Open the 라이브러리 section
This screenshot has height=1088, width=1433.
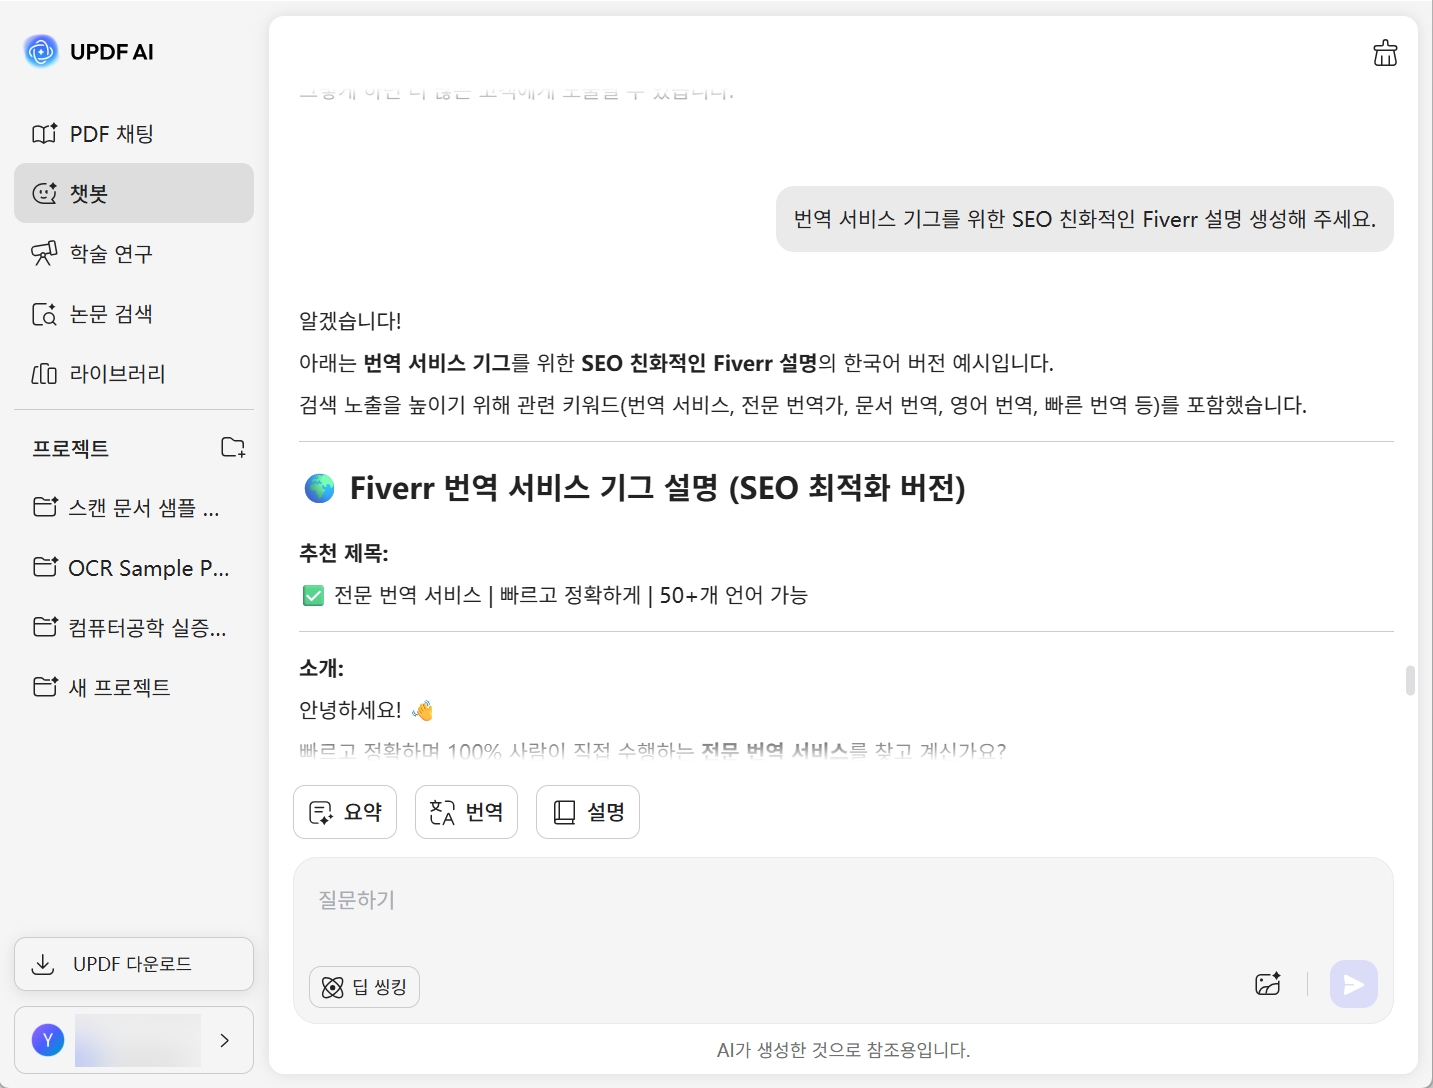tap(117, 374)
